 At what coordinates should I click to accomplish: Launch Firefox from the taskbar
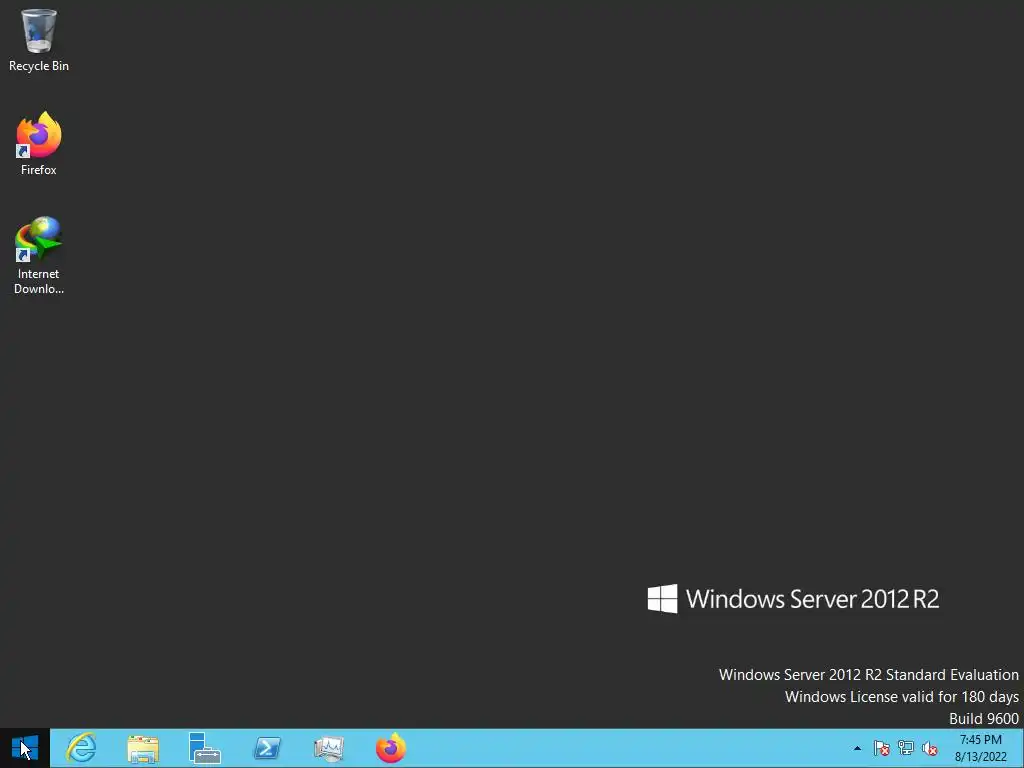click(391, 748)
